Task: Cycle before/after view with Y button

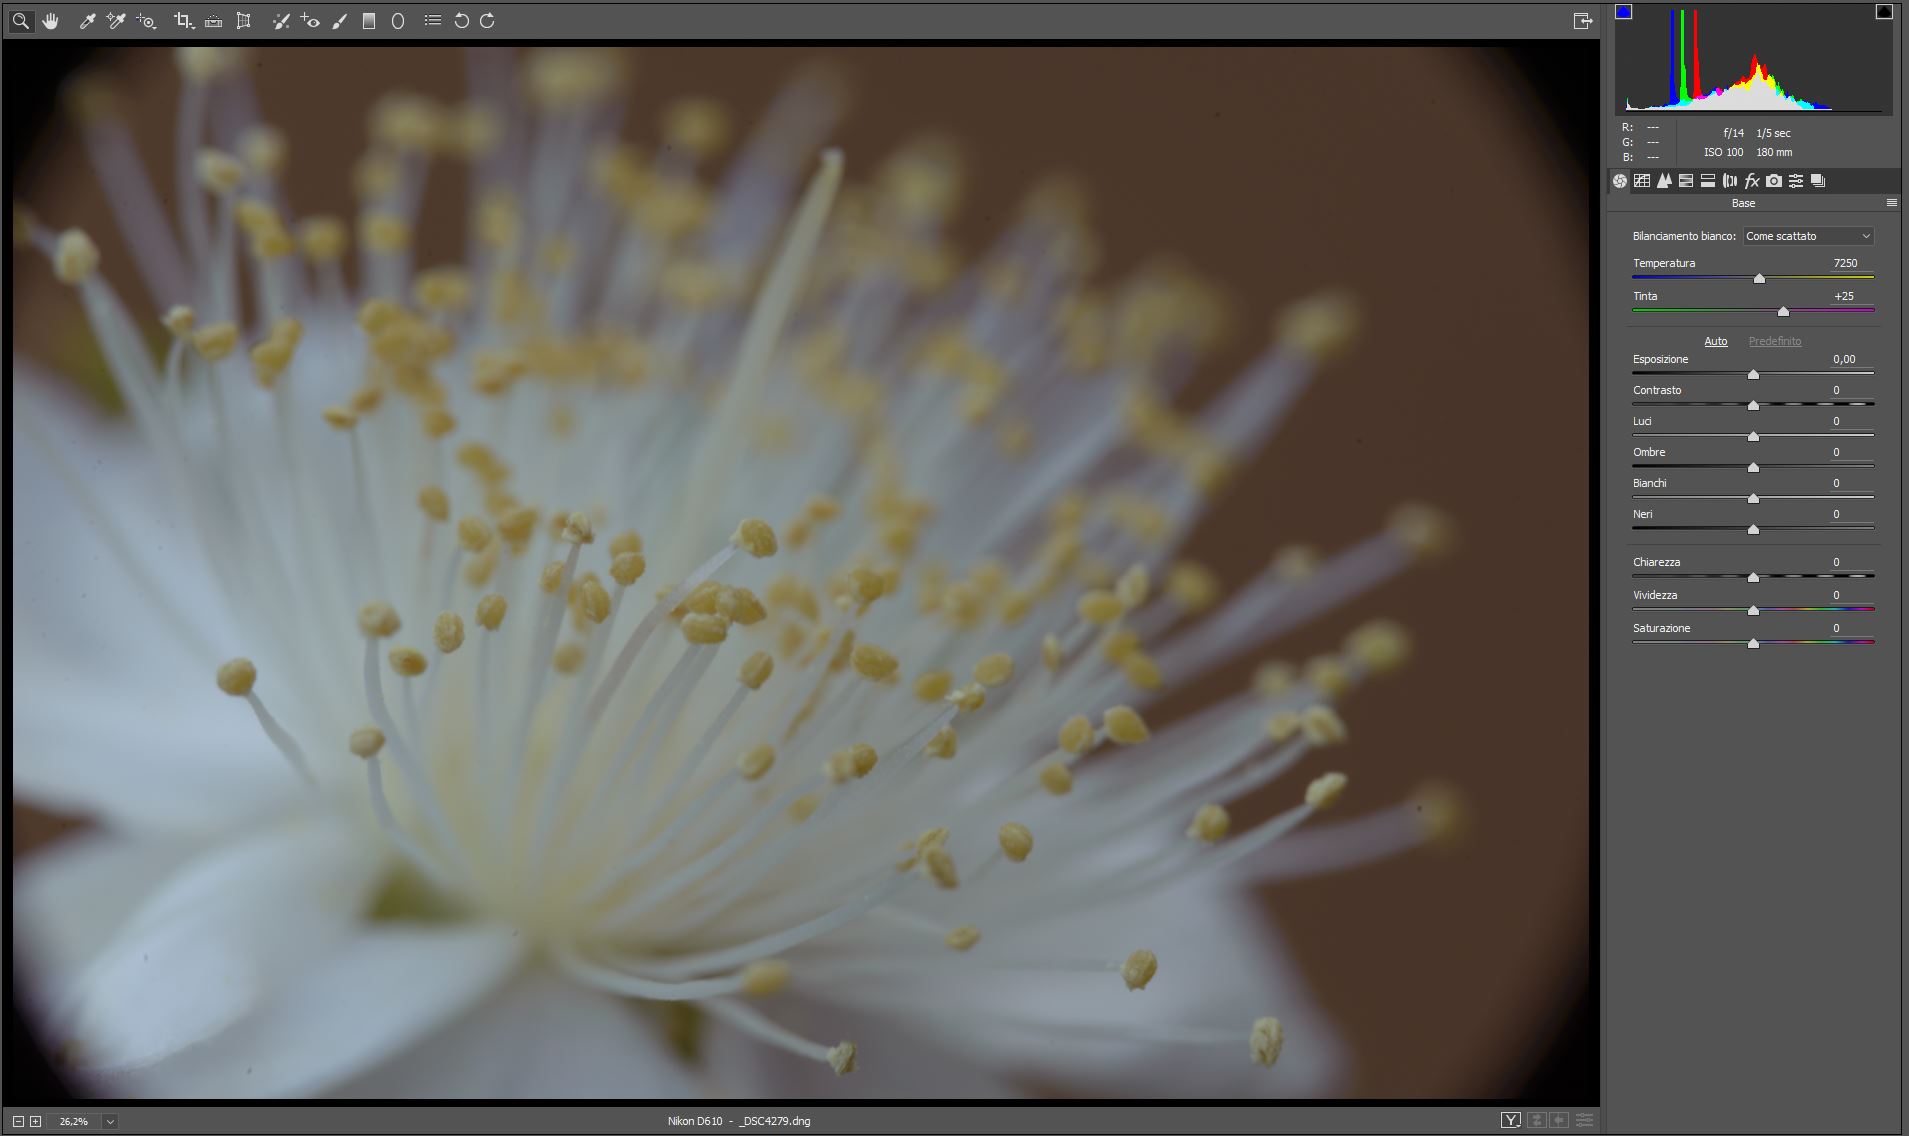Action: pyautogui.click(x=1511, y=1121)
